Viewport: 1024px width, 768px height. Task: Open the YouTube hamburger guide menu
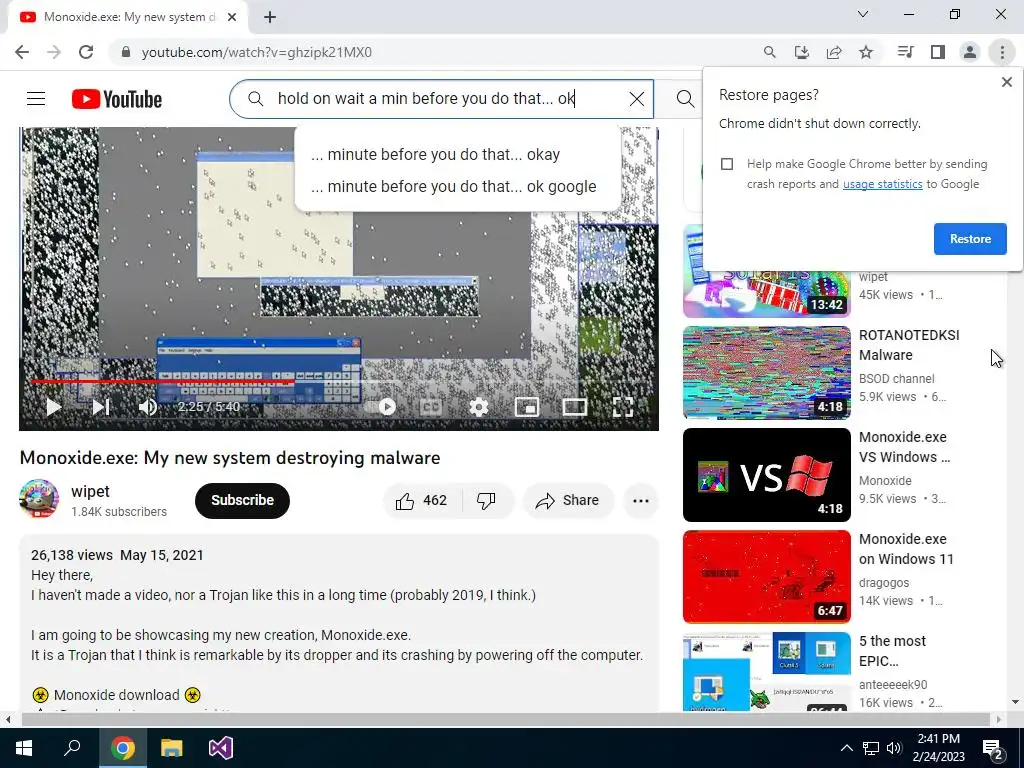click(36, 99)
